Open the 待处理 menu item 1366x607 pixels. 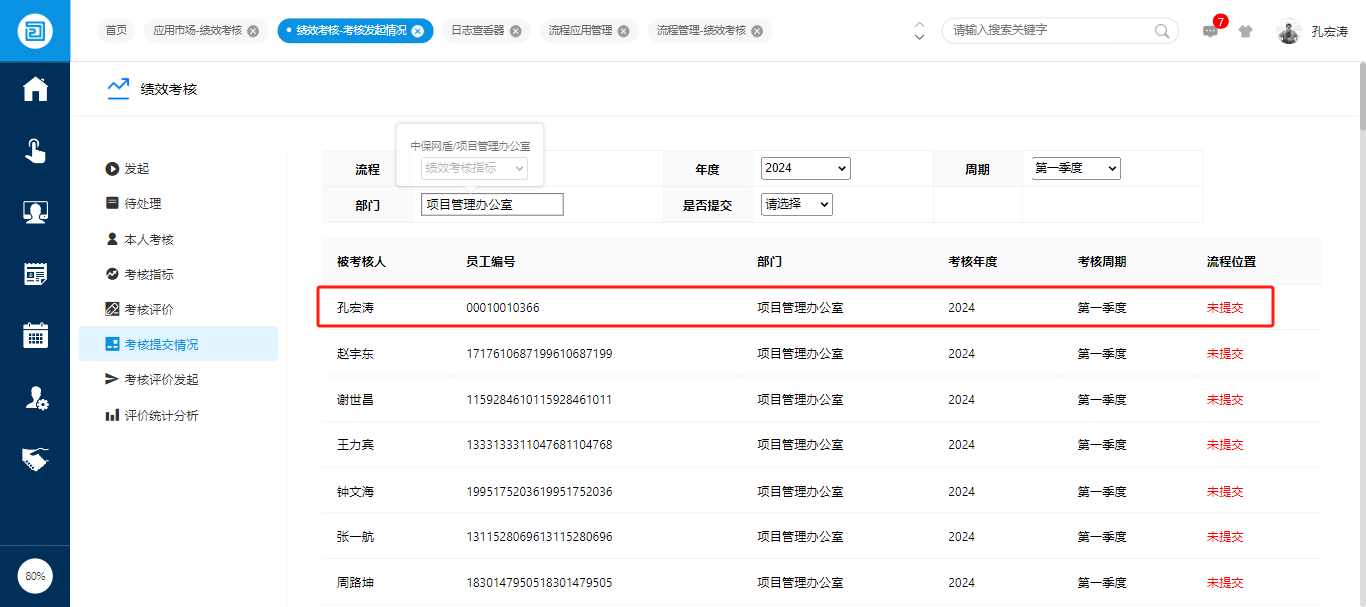pos(178,204)
